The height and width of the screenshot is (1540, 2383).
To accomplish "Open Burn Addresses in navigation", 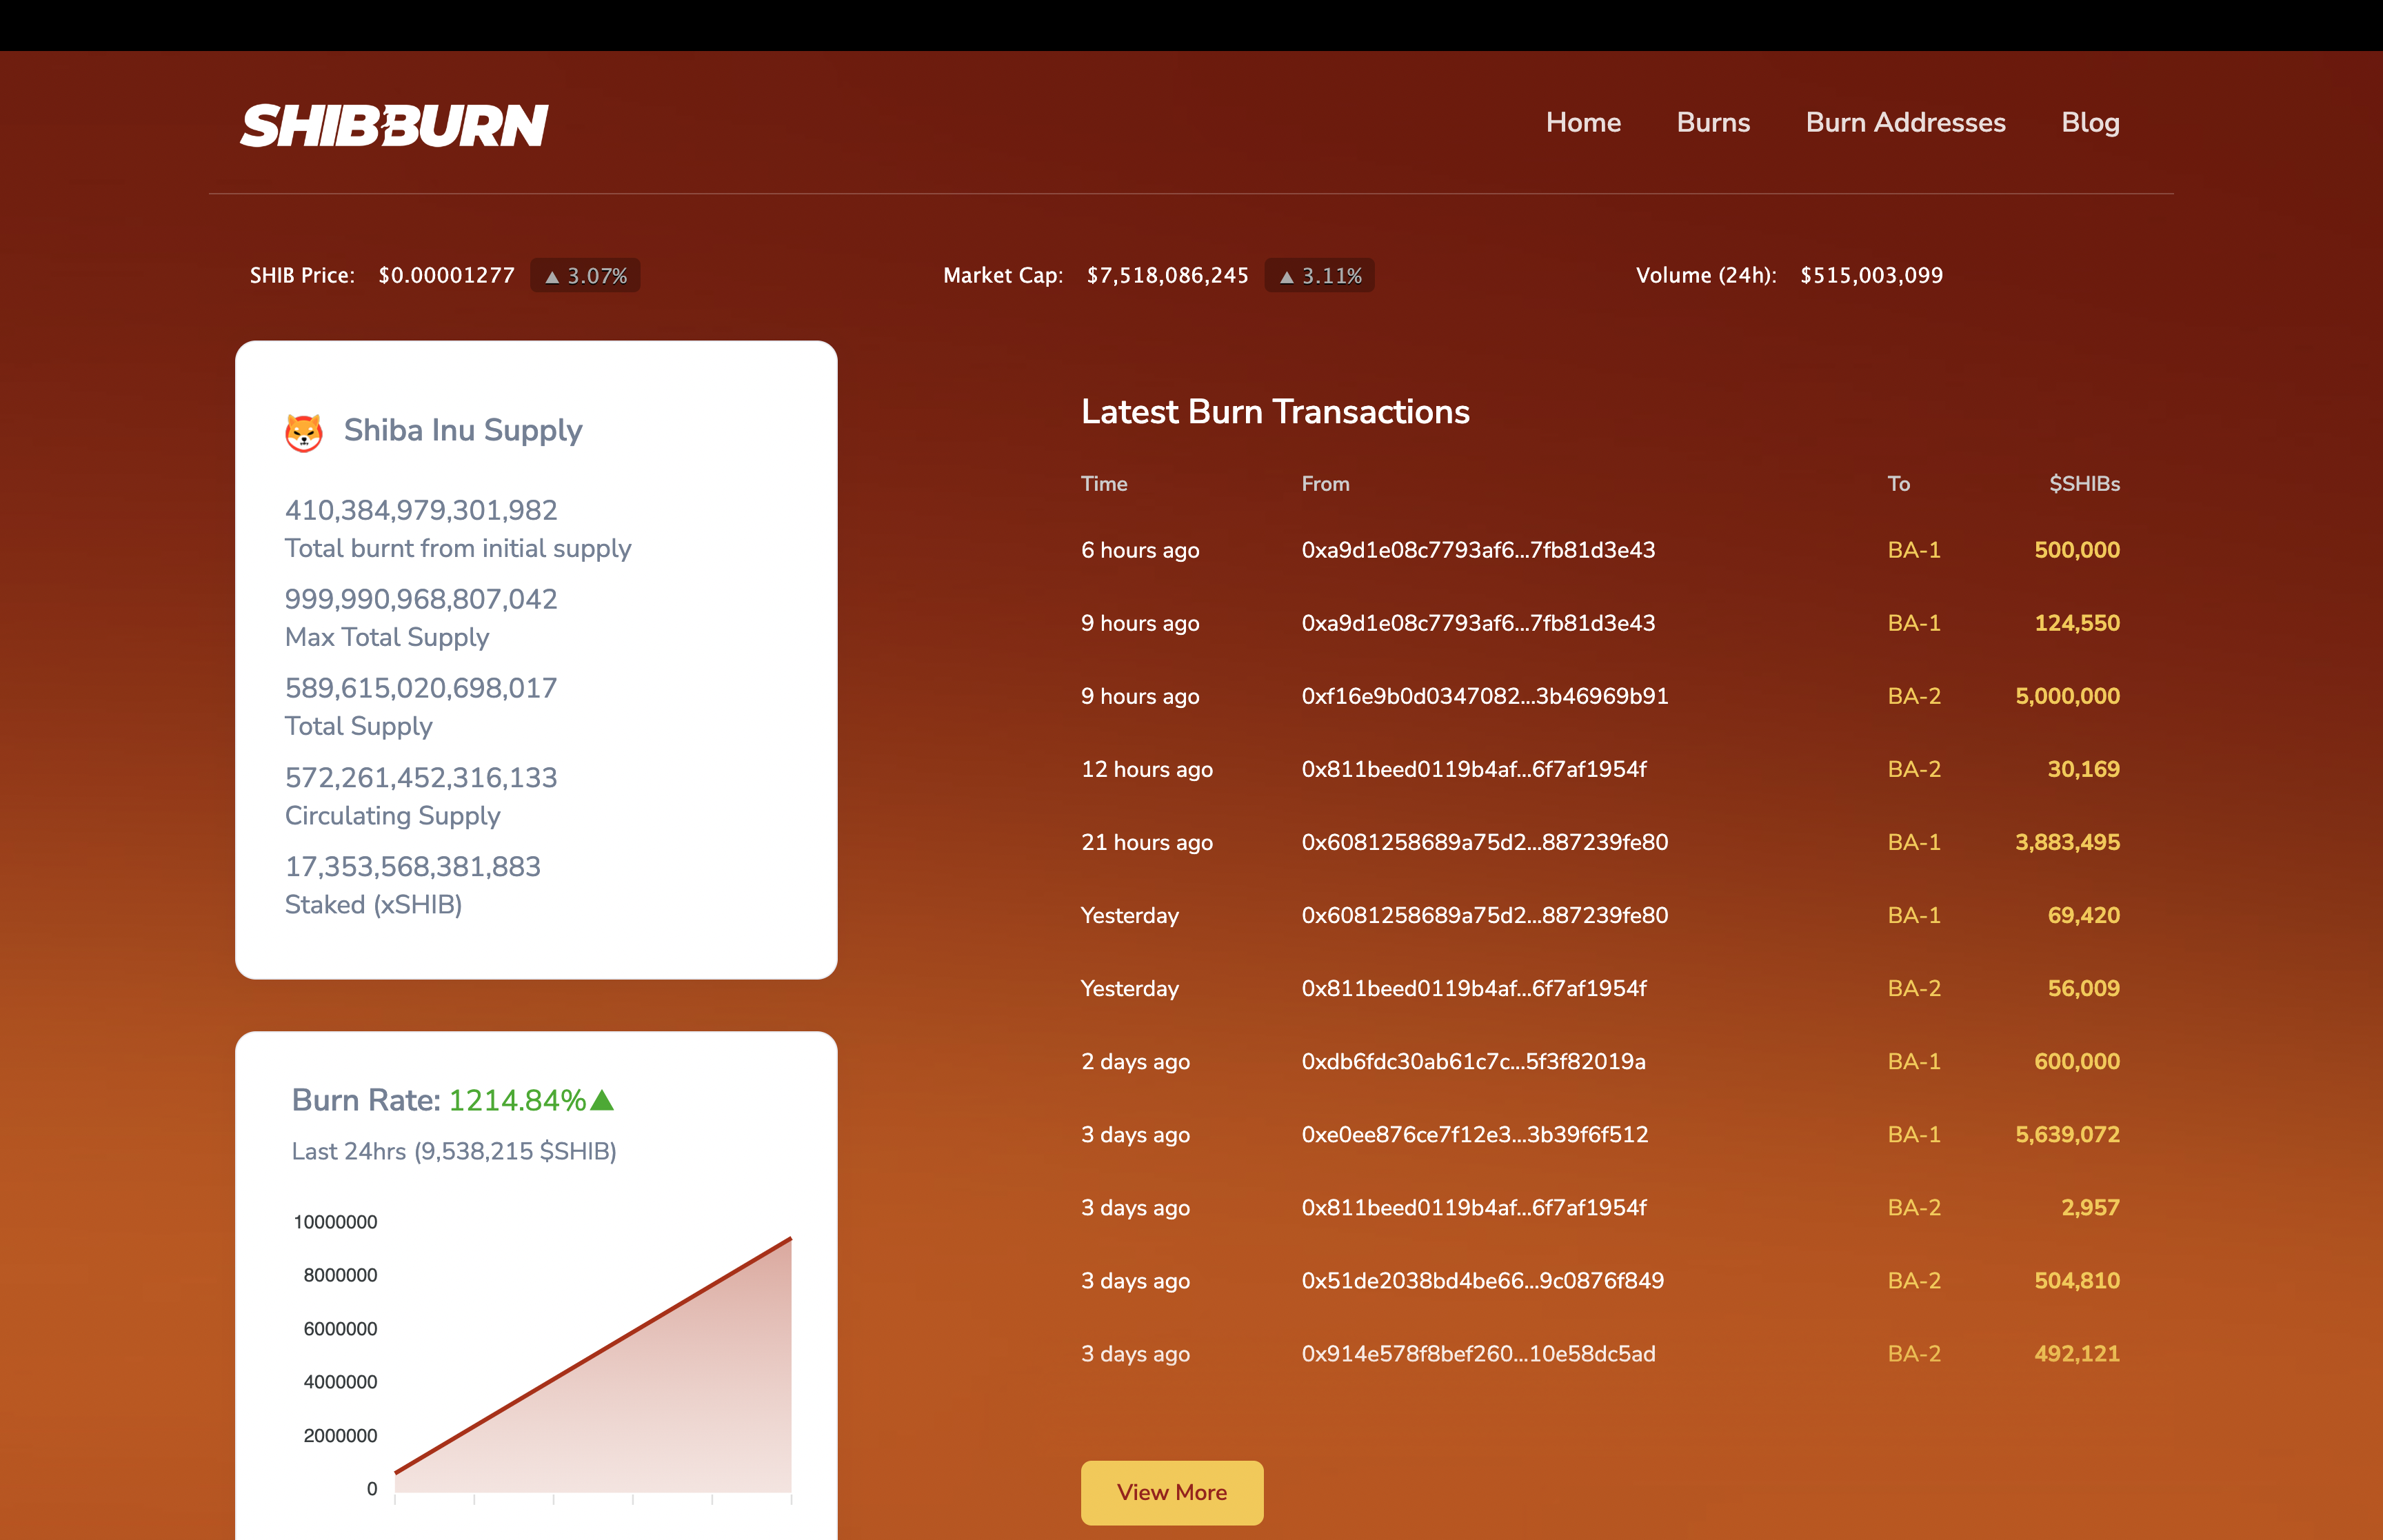I will tap(1905, 123).
